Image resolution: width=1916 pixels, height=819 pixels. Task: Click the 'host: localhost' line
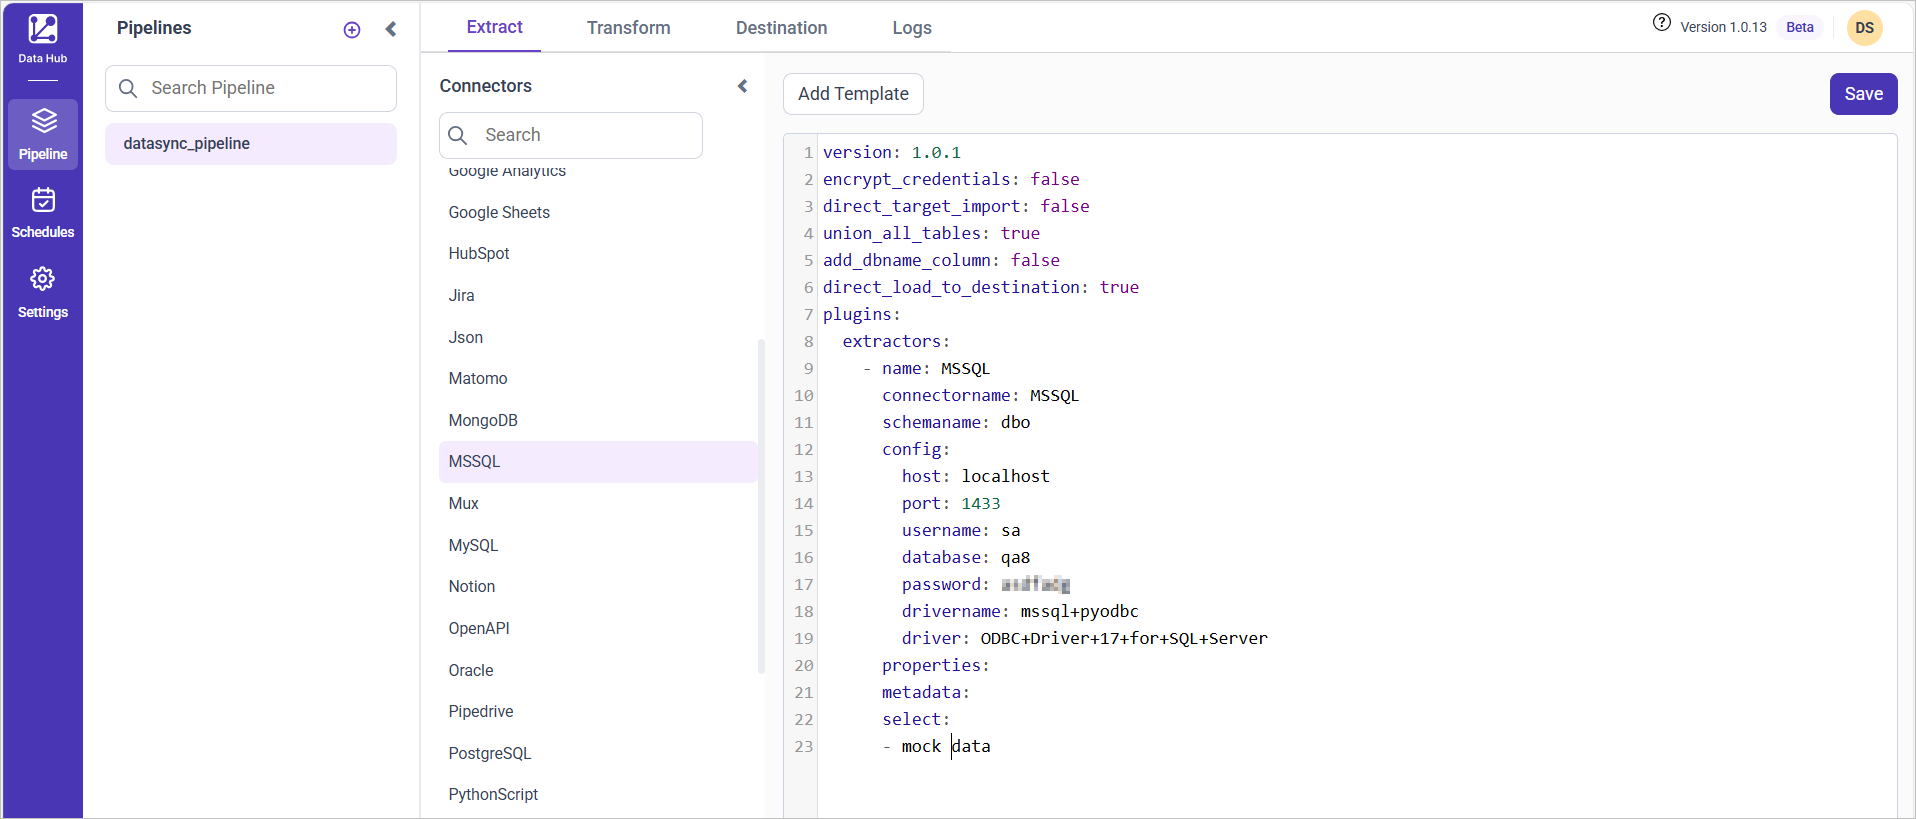click(976, 476)
